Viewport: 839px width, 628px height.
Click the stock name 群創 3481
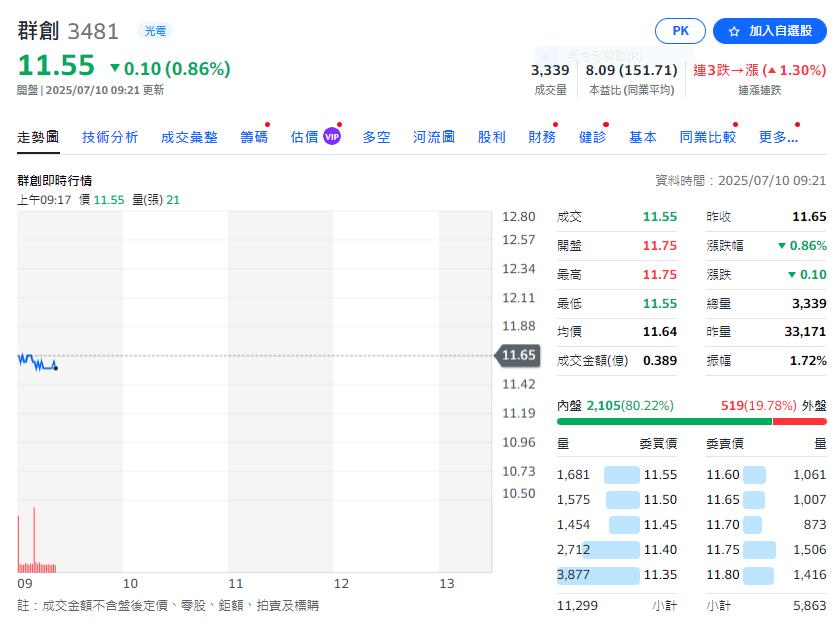click(68, 31)
